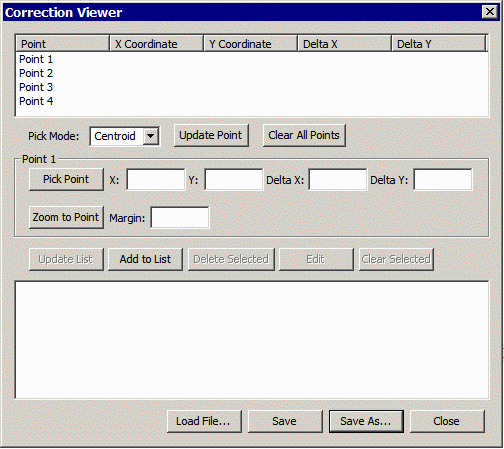Click the X coordinate input field
The image size is (504, 449).
click(x=156, y=180)
